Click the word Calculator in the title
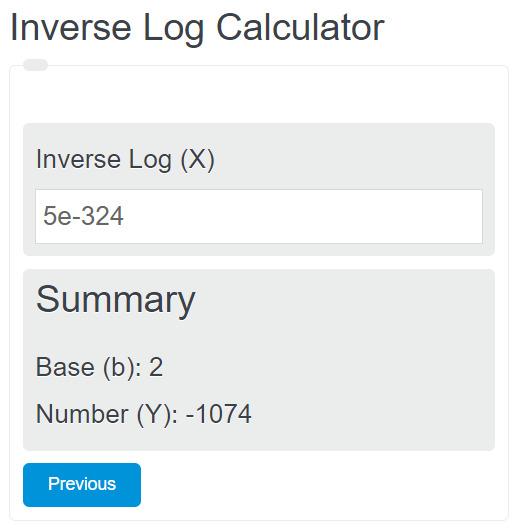The width and height of the screenshot is (516, 530). tap(300, 28)
